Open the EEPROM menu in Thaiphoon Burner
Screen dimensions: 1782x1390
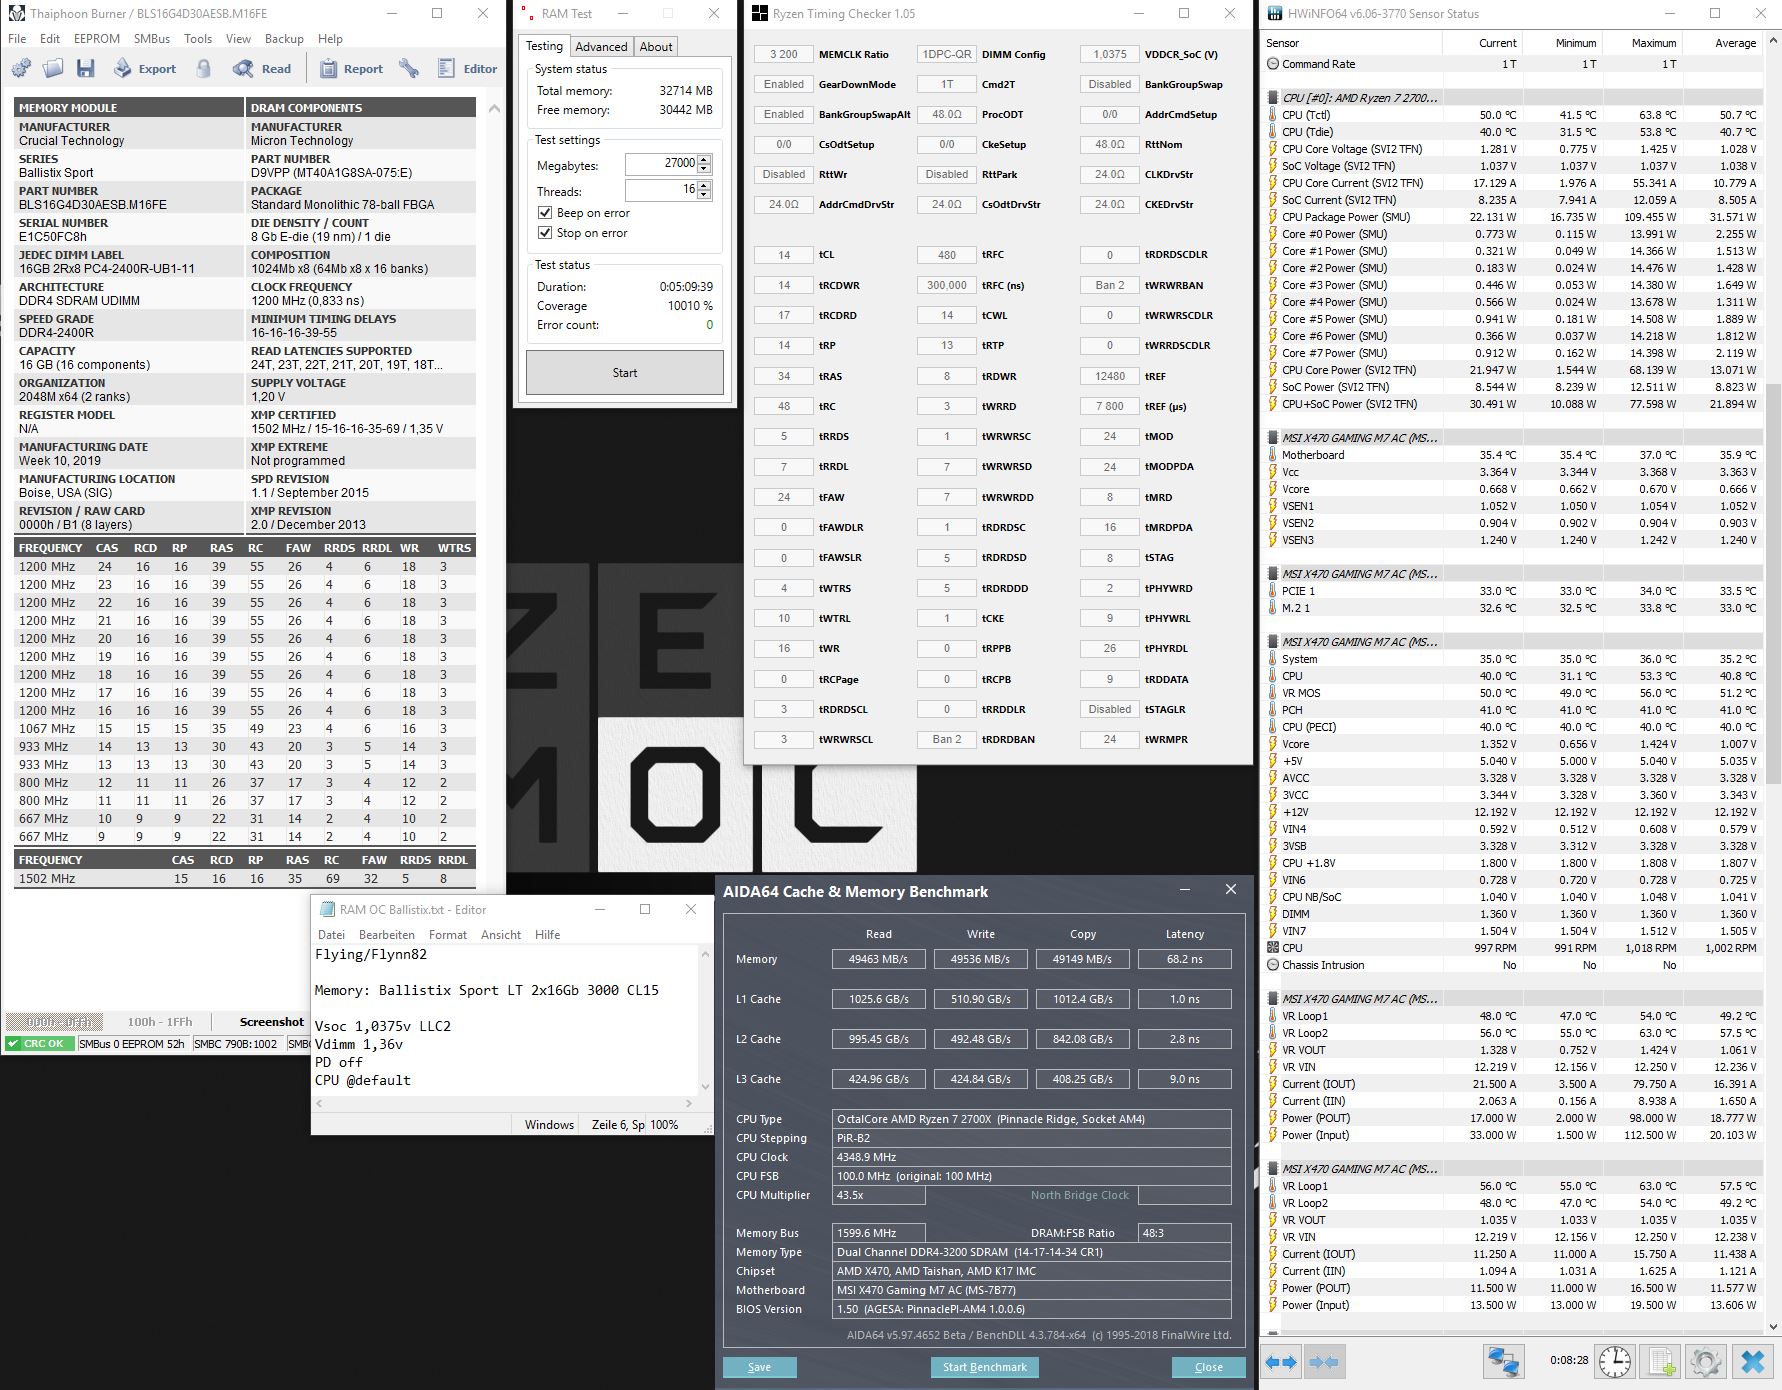click(x=96, y=38)
